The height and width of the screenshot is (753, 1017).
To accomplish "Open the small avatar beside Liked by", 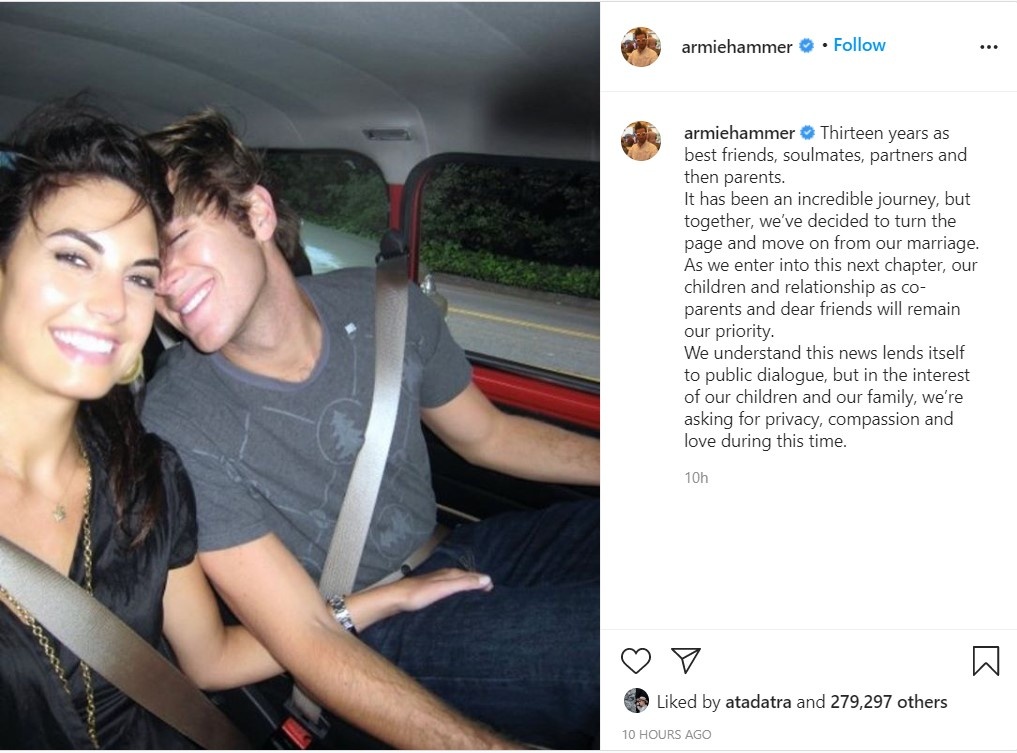I will coord(636,700).
